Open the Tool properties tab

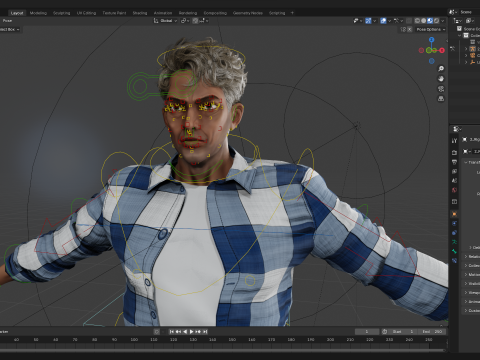(x=454, y=141)
